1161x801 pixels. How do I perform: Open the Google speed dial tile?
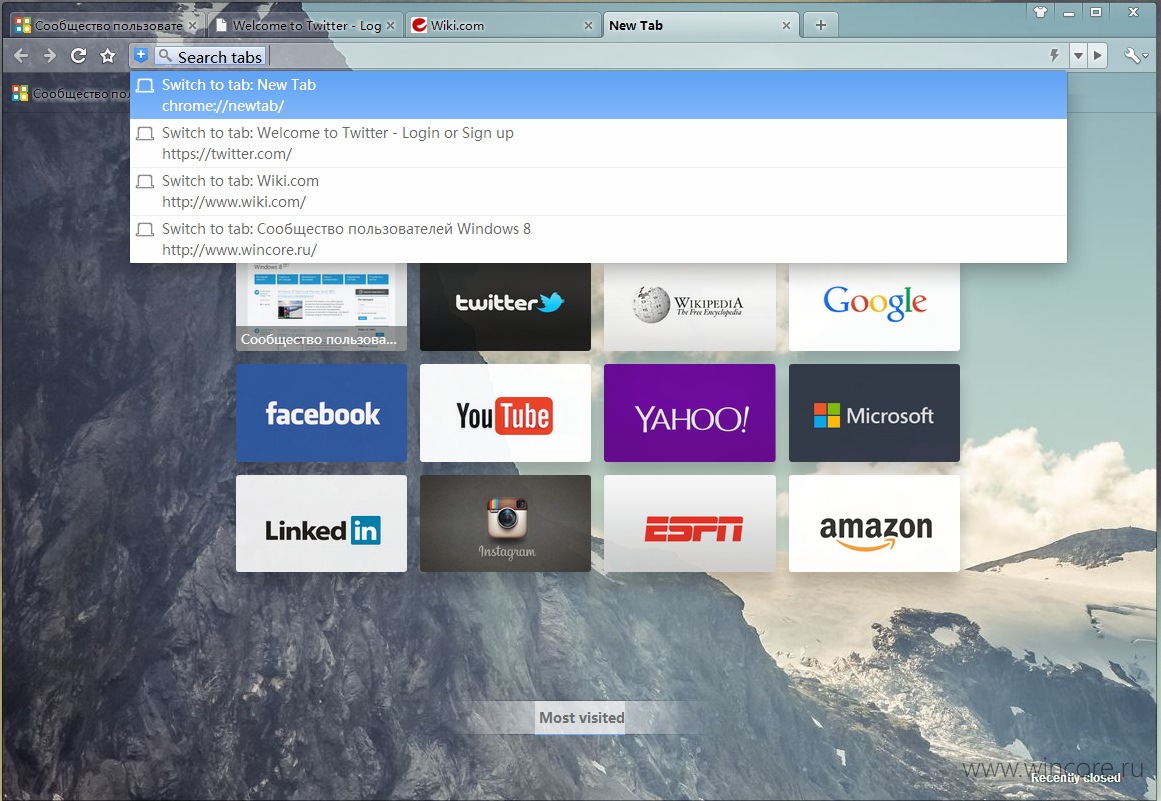[x=874, y=306]
